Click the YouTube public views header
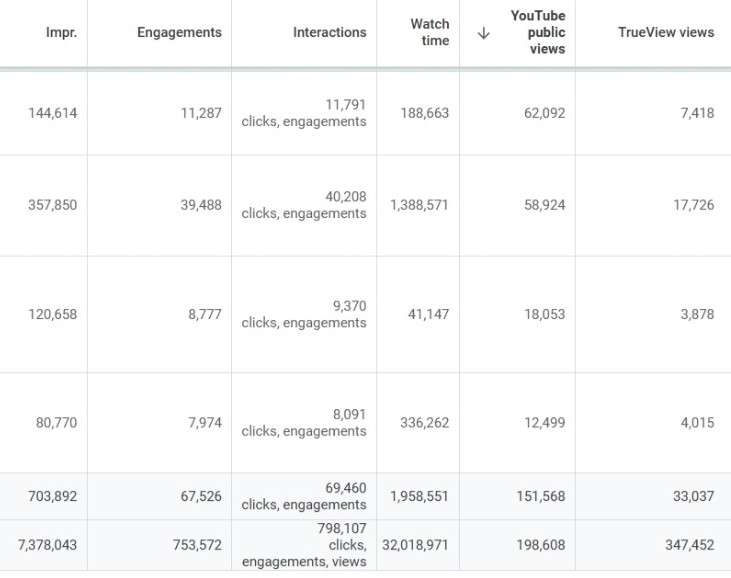 coord(537,33)
